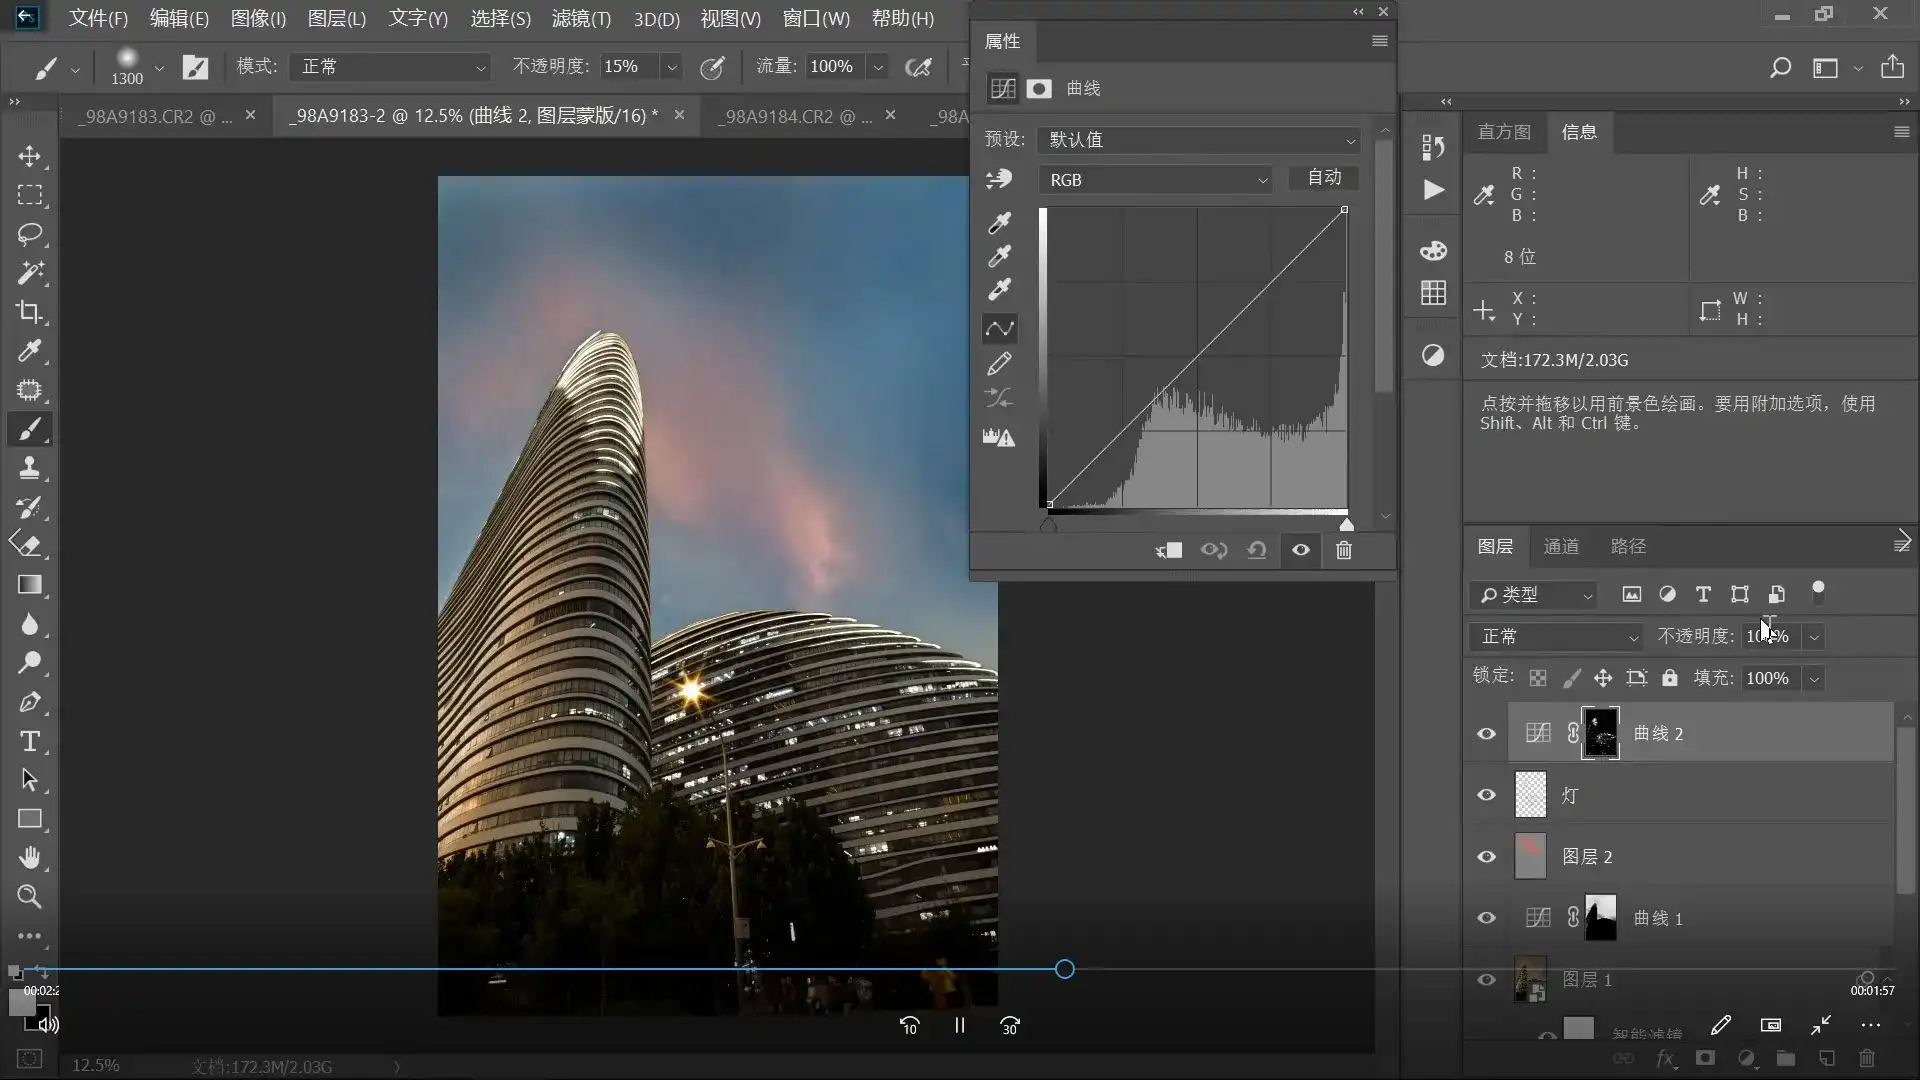Viewport: 1920px width, 1080px height.
Task: Select the Gradient tool
Action: coord(30,585)
